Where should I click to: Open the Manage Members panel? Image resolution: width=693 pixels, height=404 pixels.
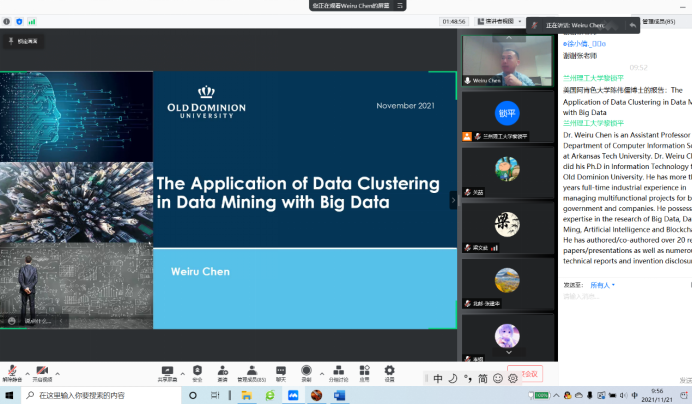[x=251, y=371]
